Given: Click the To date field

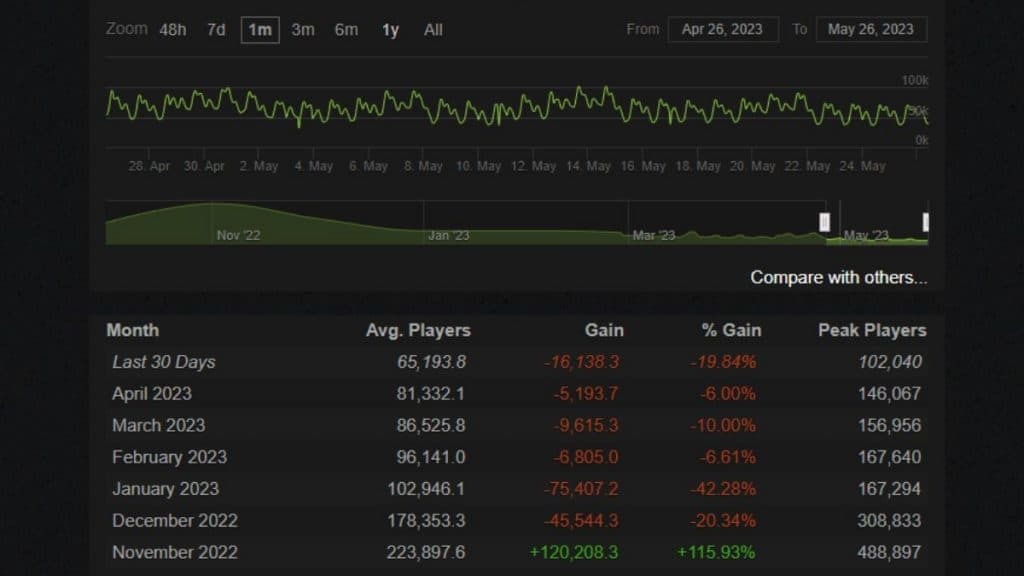Looking at the screenshot, I should [x=871, y=30].
